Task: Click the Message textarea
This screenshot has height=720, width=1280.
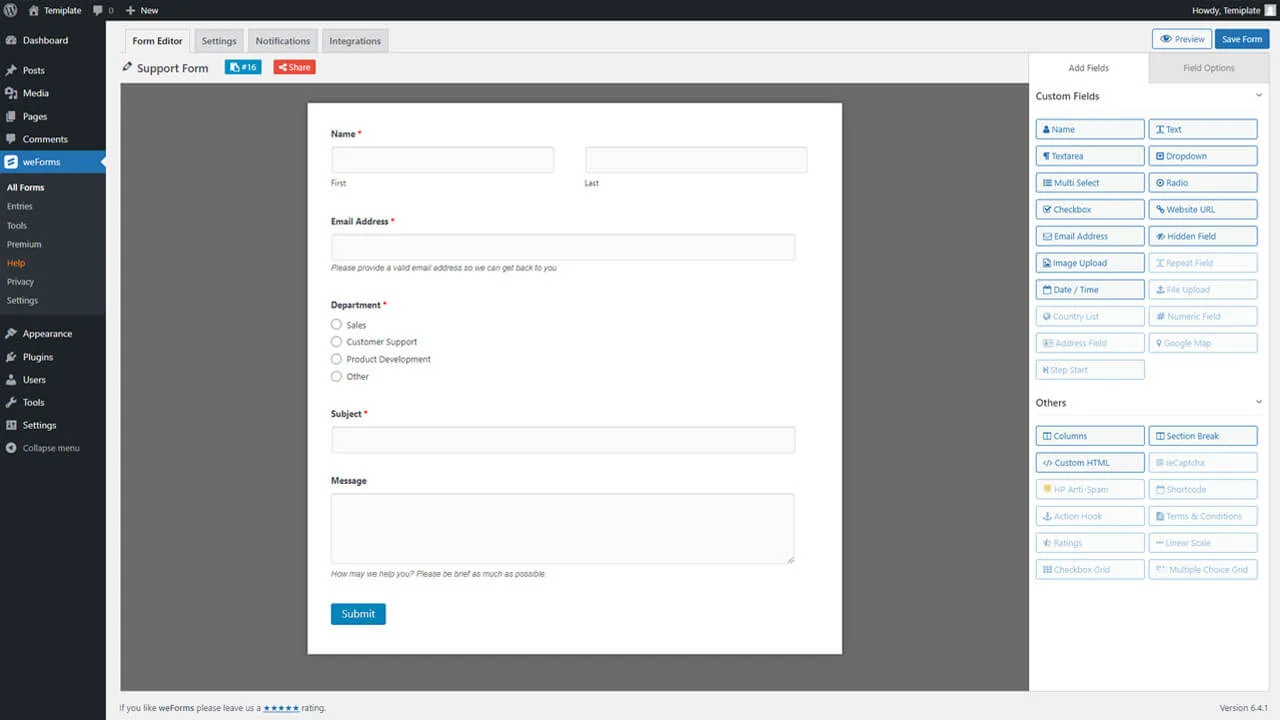Action: tap(563, 528)
